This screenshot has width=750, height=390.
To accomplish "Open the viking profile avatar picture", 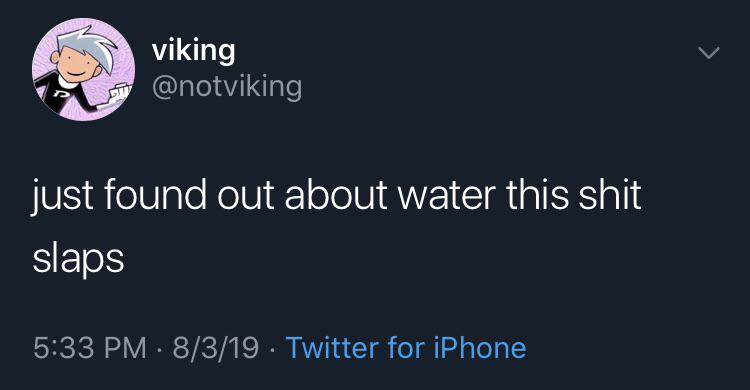I will click(x=83, y=69).
